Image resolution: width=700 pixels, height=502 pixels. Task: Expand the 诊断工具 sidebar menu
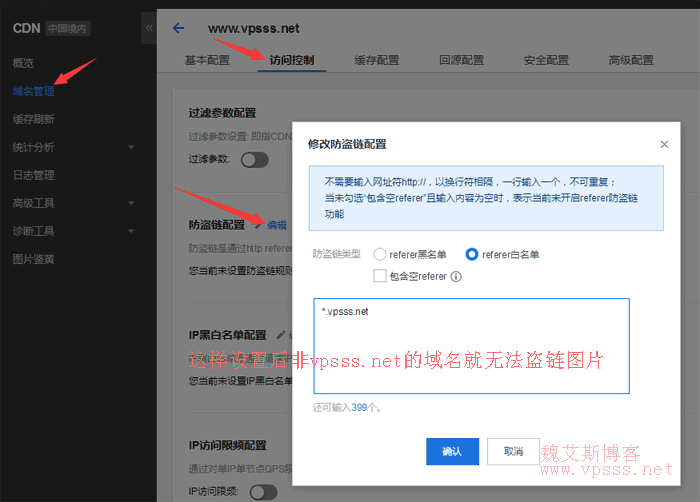click(131, 232)
